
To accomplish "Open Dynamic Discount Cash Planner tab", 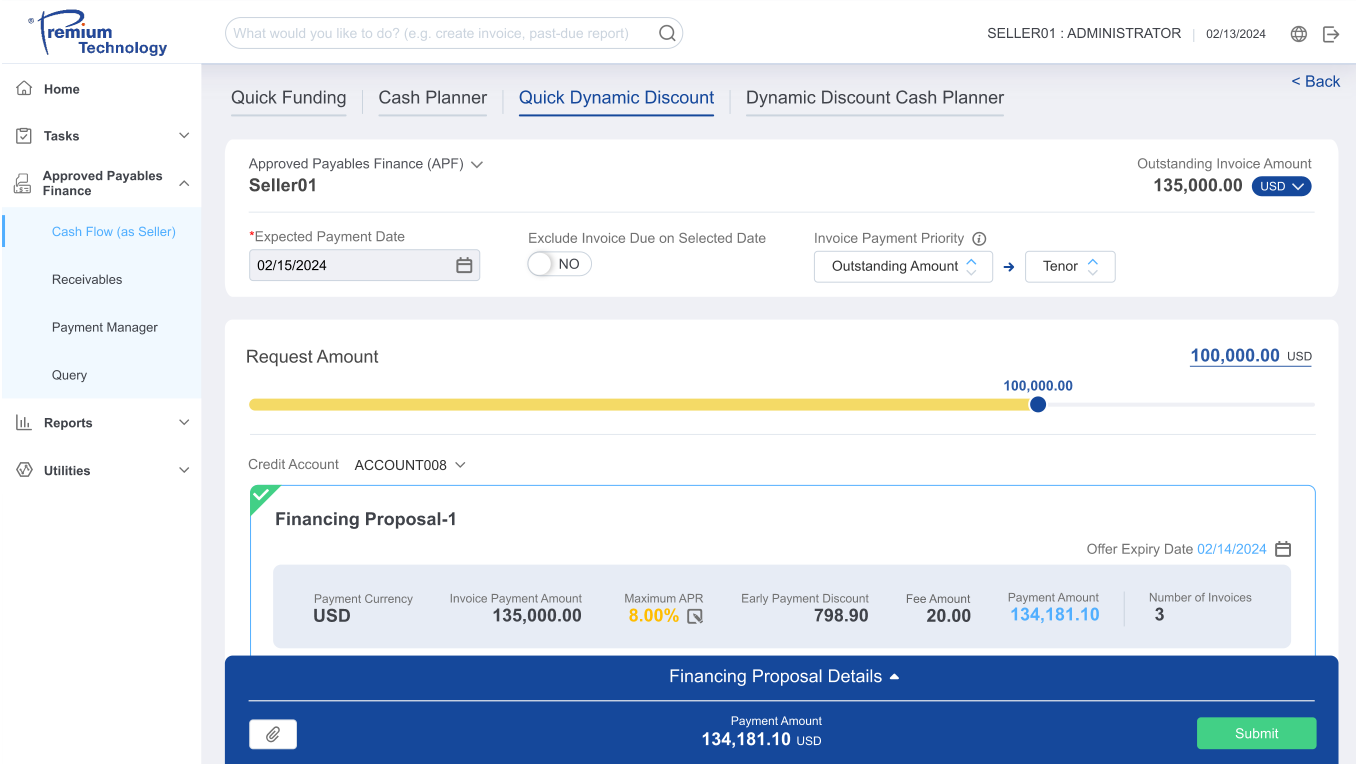I will 875,98.
